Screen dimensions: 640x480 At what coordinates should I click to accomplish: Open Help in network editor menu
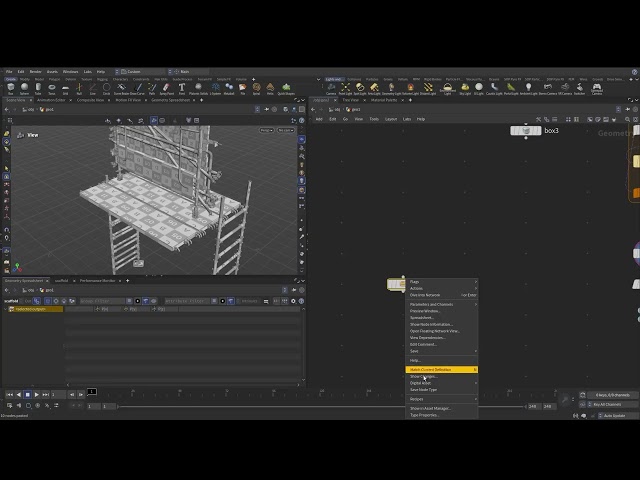coord(421,119)
